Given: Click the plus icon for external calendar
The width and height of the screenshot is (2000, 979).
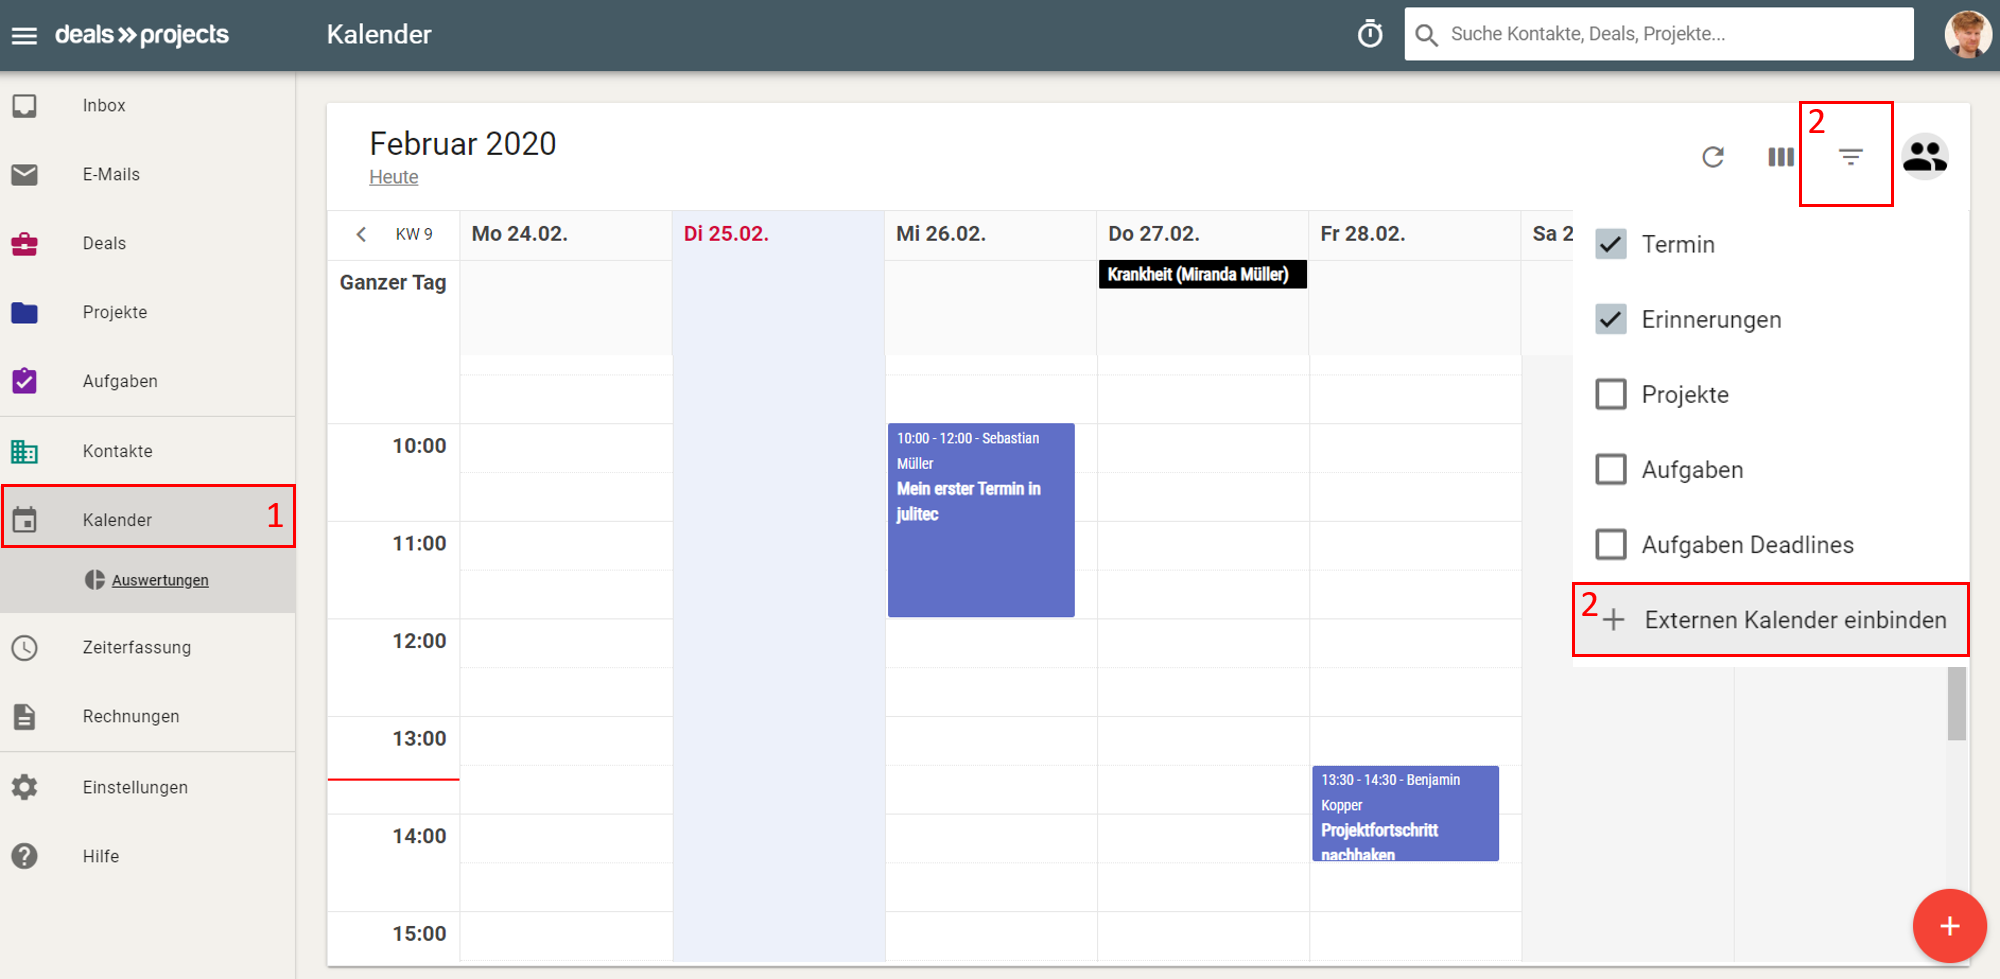Looking at the screenshot, I should (x=1613, y=620).
